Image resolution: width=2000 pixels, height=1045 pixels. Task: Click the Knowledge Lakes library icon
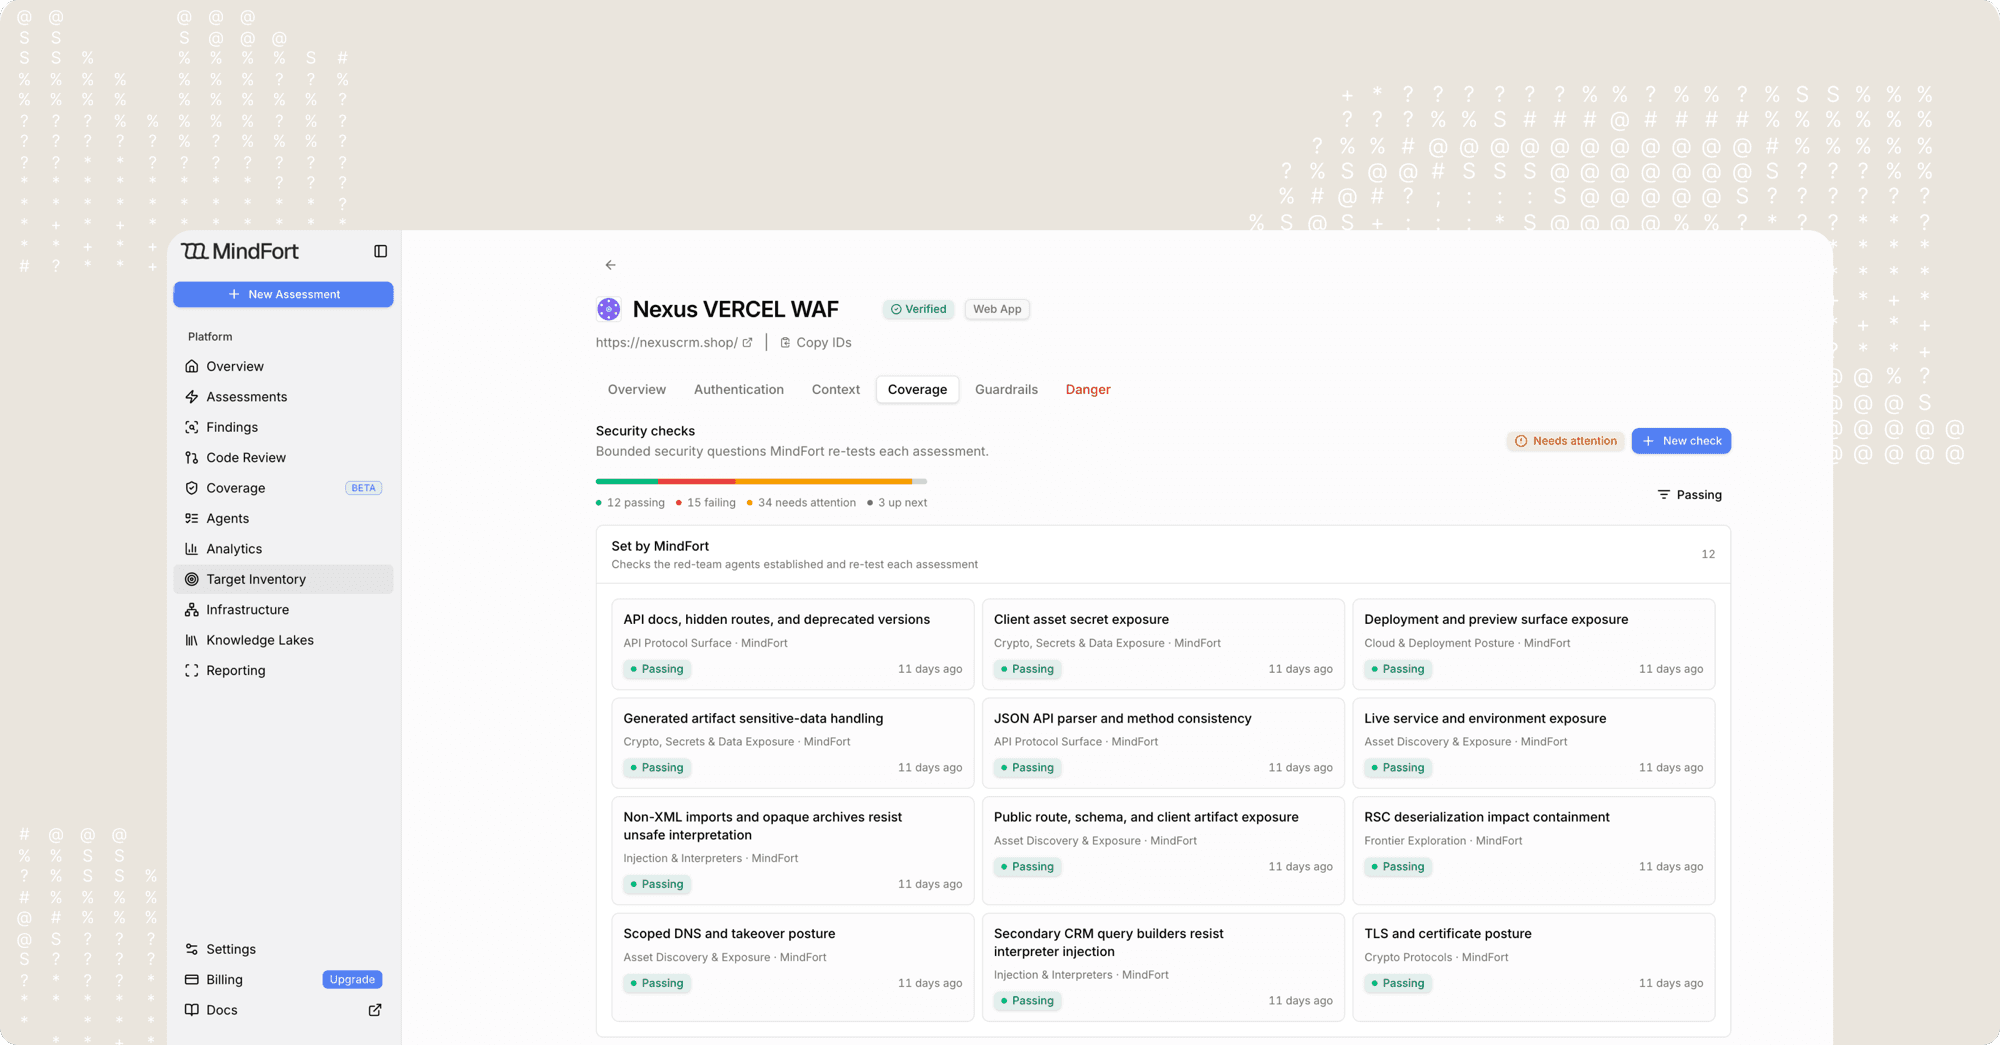tap(192, 640)
